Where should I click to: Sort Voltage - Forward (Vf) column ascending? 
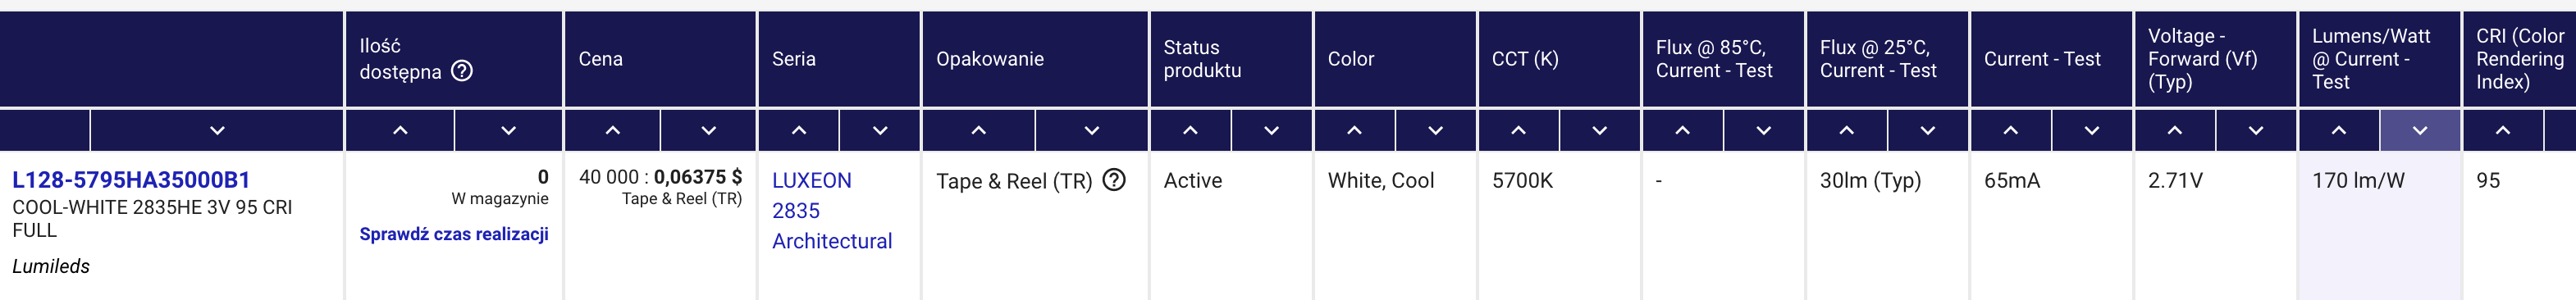(x=2174, y=130)
